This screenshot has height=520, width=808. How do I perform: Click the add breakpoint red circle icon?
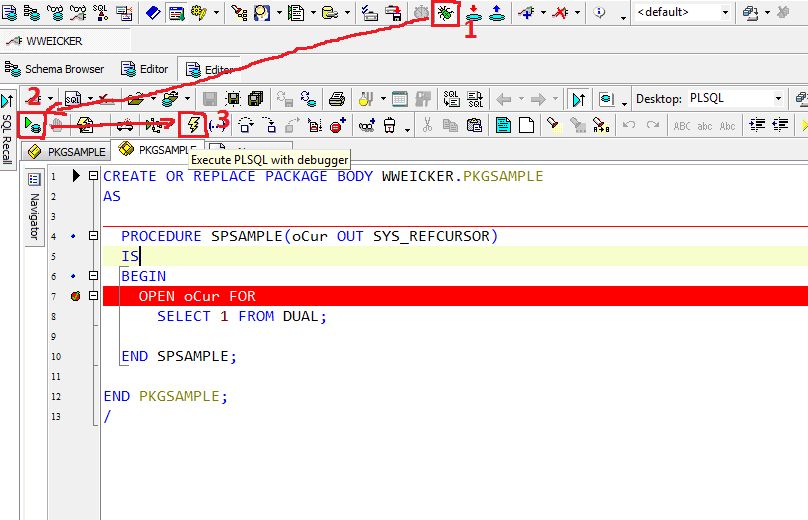338,125
